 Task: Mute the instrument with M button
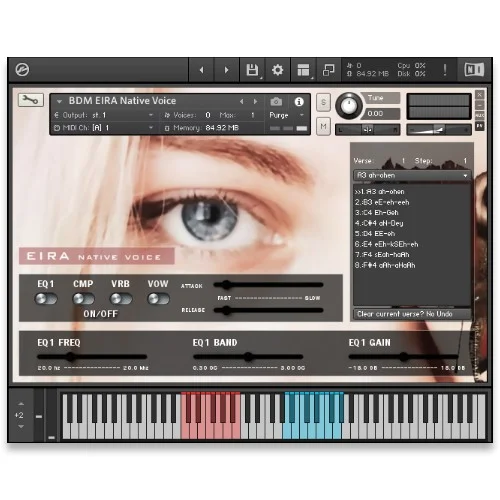(x=323, y=127)
